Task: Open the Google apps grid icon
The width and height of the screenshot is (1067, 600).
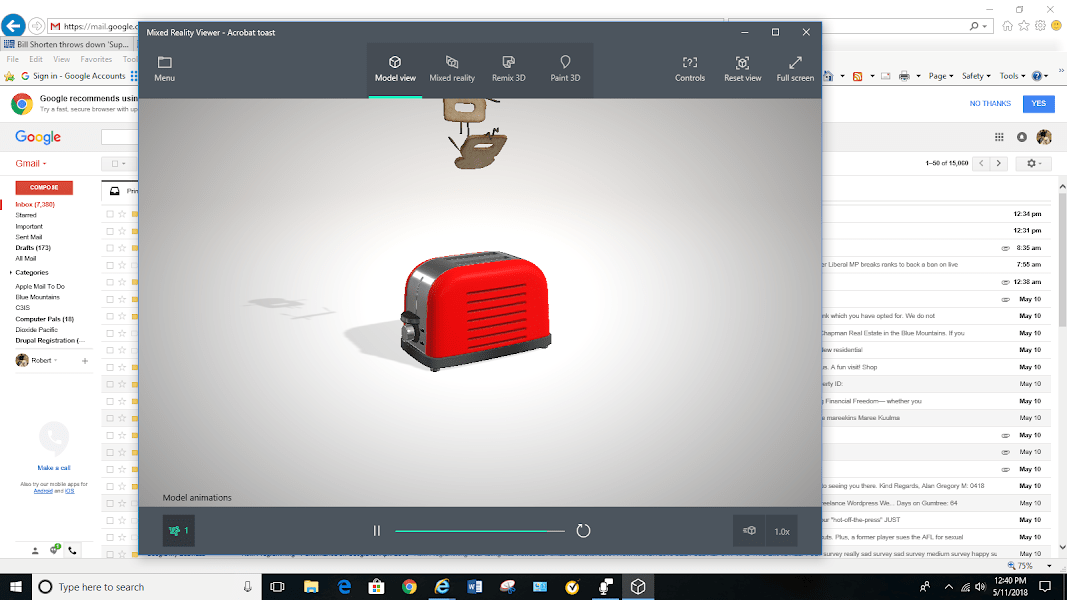Action: click(999, 137)
